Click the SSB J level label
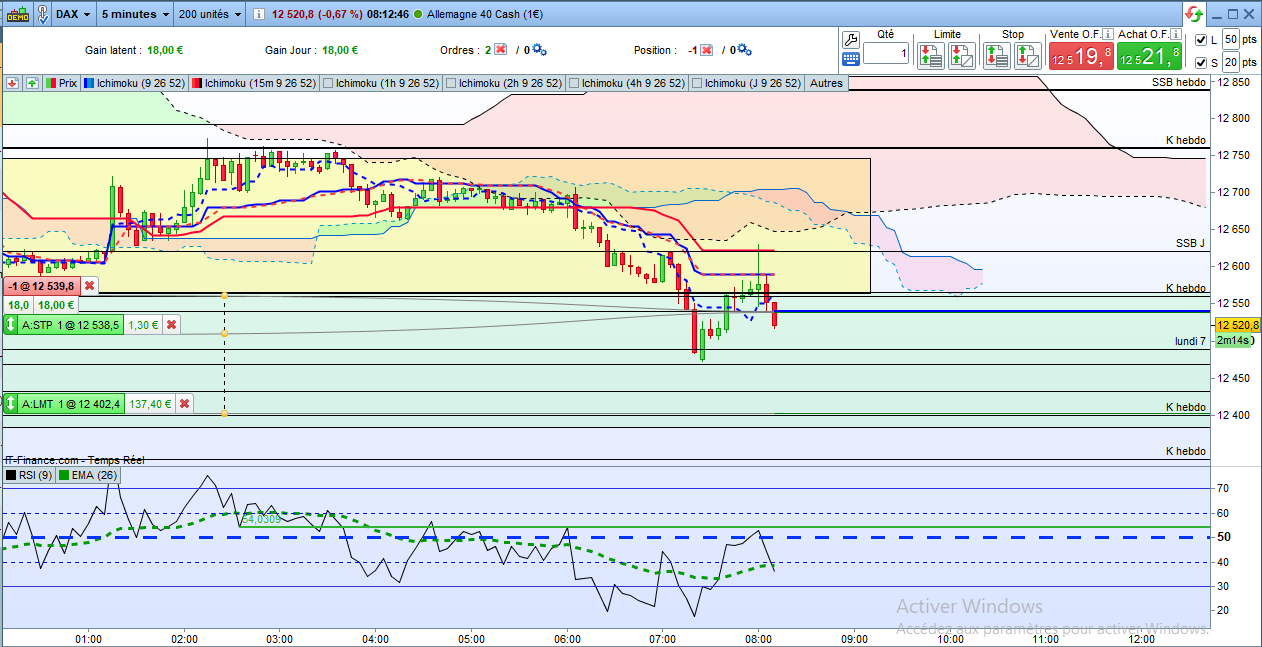The image size is (1262, 647). click(1191, 243)
